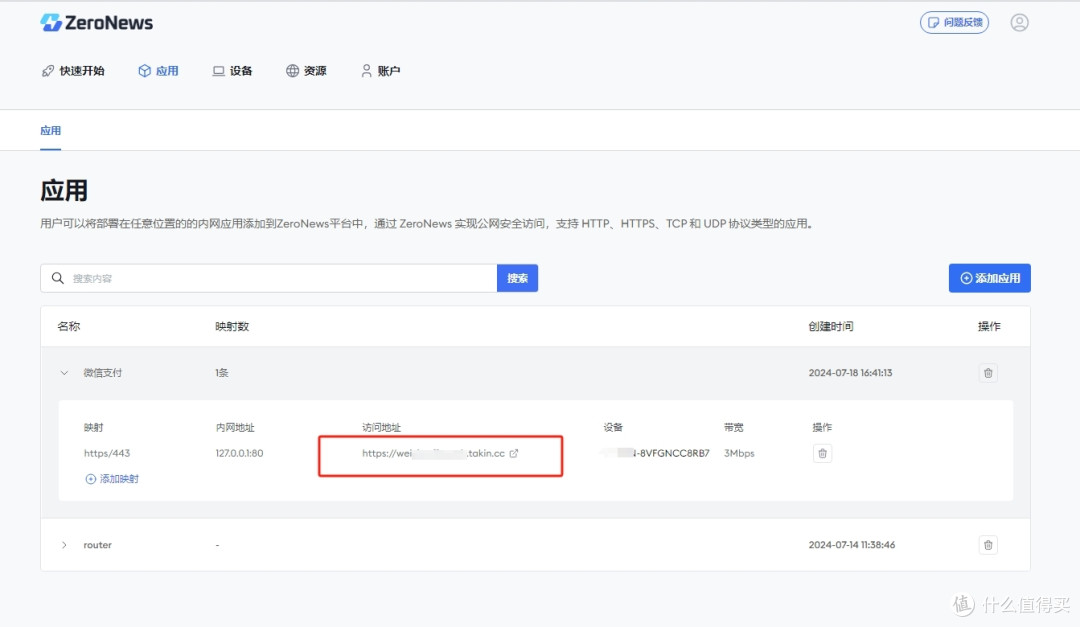Go to the 资源 menu item

(307, 71)
